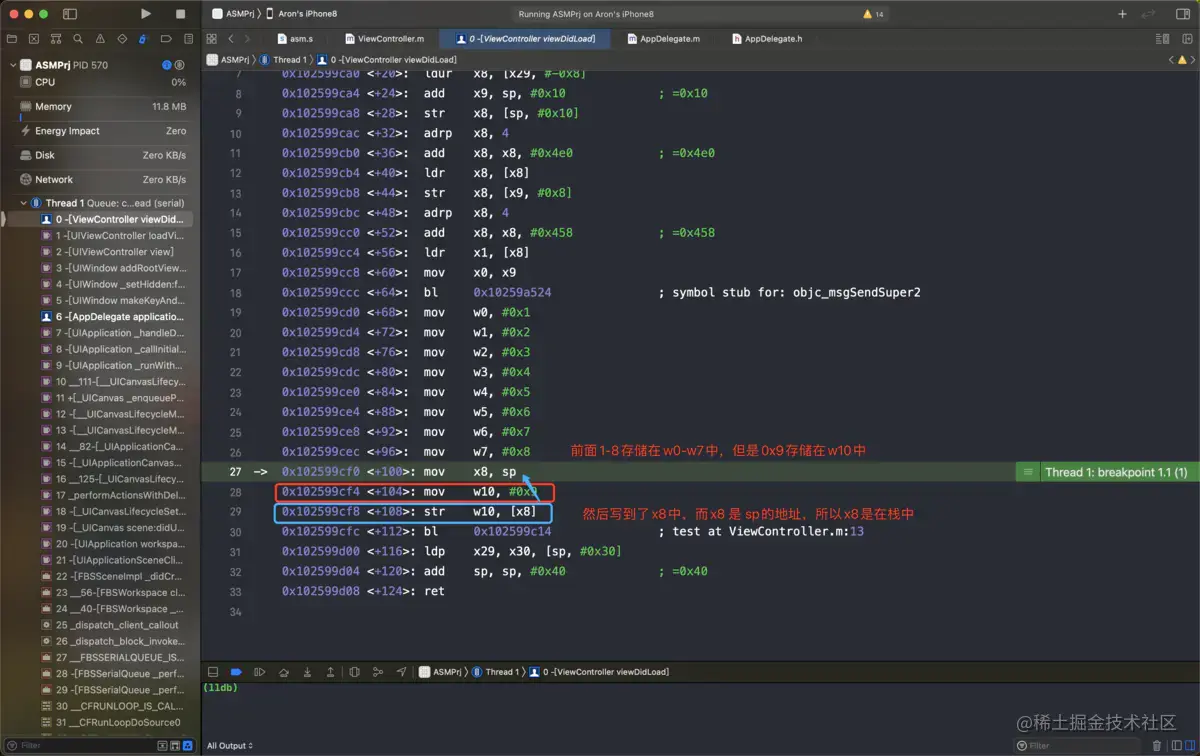Open the Memory gauge report
The width and height of the screenshot is (1200, 756).
[x=54, y=106]
